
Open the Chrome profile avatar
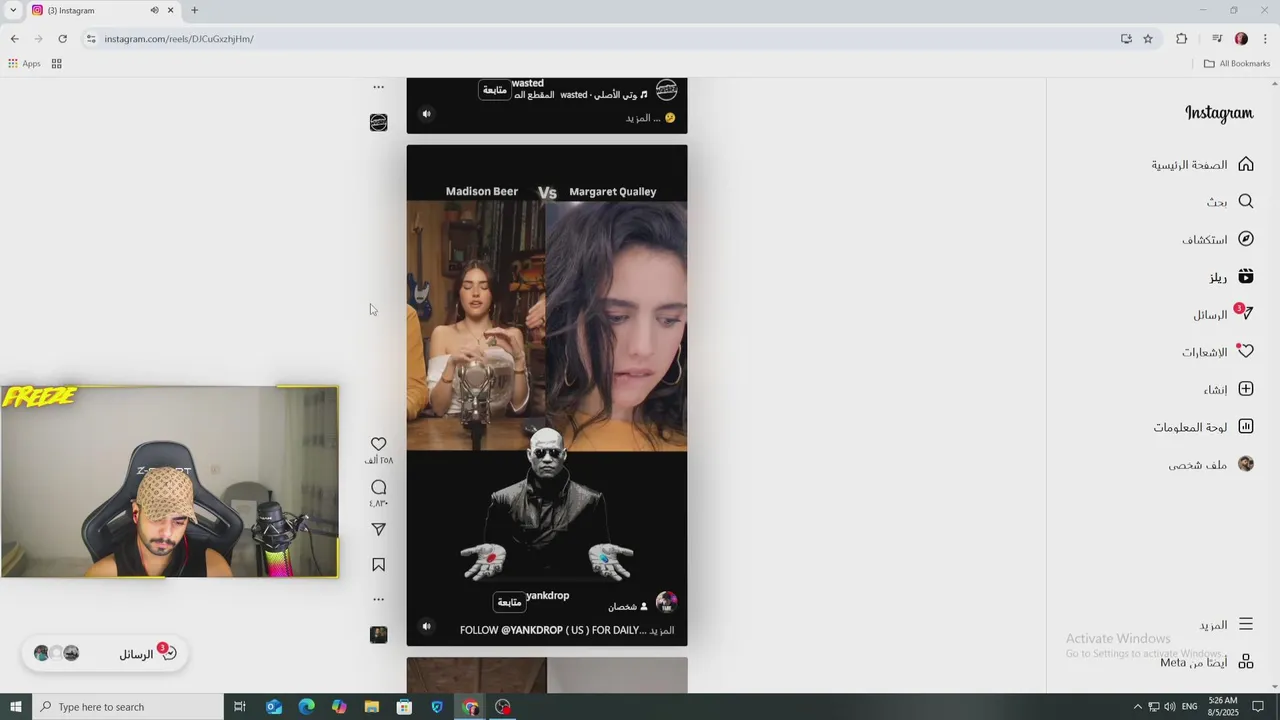[x=1241, y=39]
